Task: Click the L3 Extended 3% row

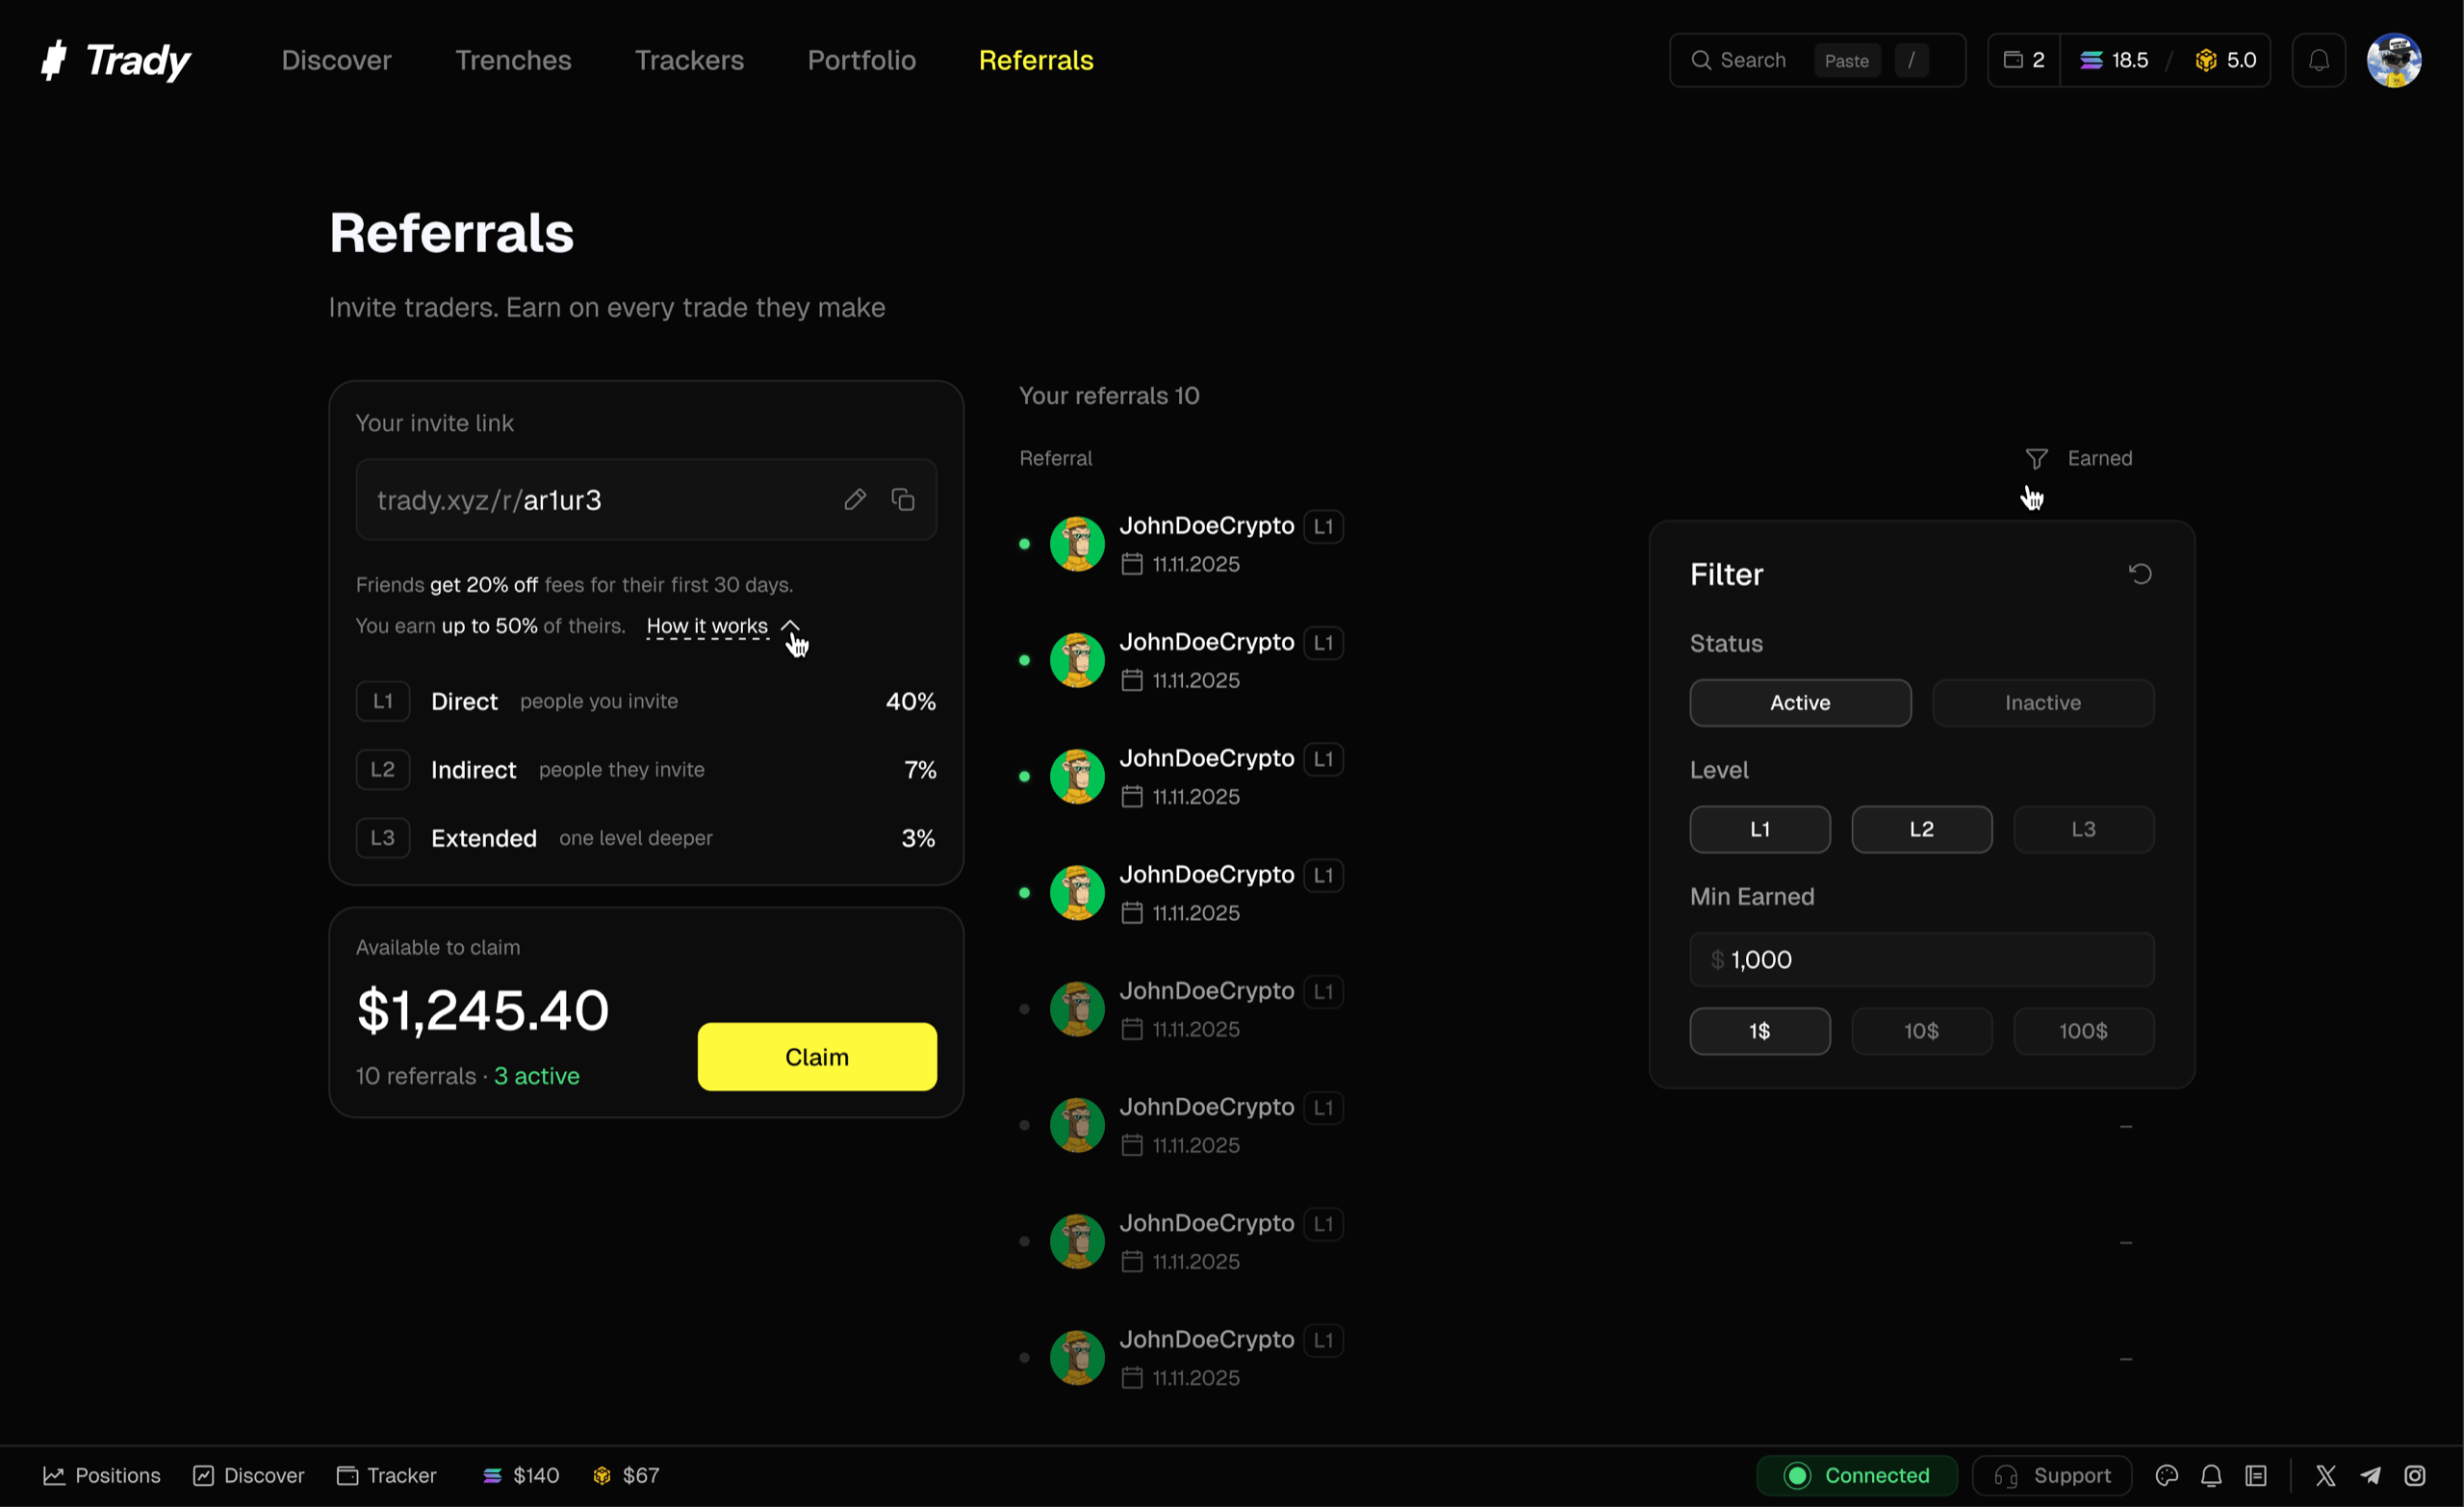Action: coord(646,838)
